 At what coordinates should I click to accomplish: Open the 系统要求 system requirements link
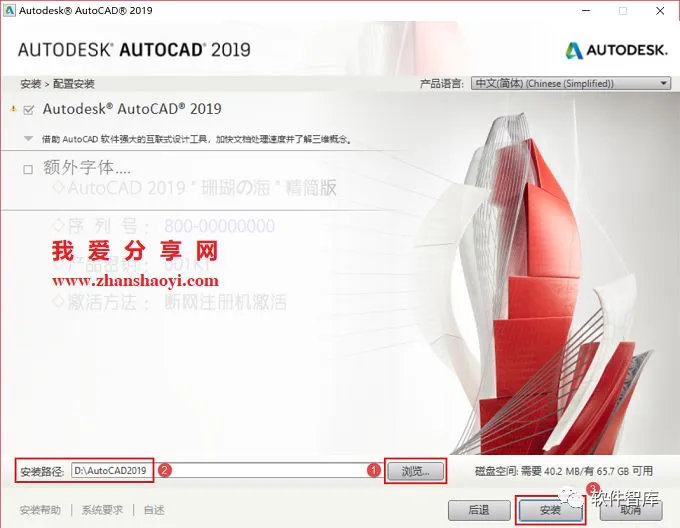pos(102,510)
